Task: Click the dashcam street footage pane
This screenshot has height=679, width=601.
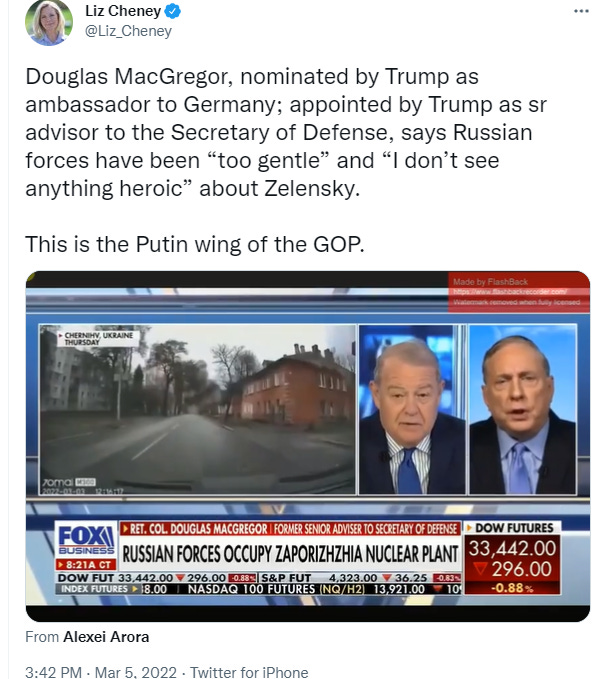Action: (x=197, y=409)
